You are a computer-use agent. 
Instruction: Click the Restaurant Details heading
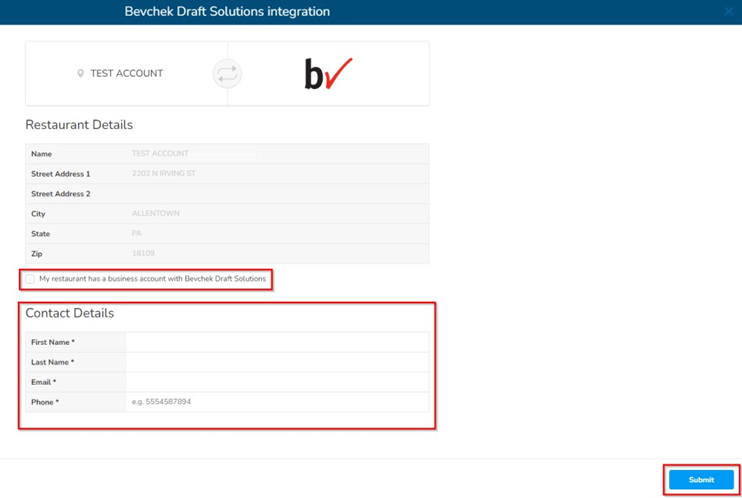(x=79, y=125)
